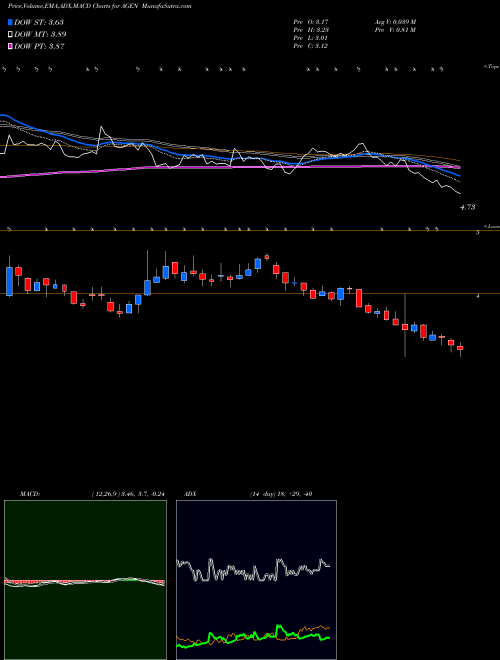Screen dimensions: 500x660
Task: Click the ADX chart panel
Action: pyautogui.click(x=256, y=580)
